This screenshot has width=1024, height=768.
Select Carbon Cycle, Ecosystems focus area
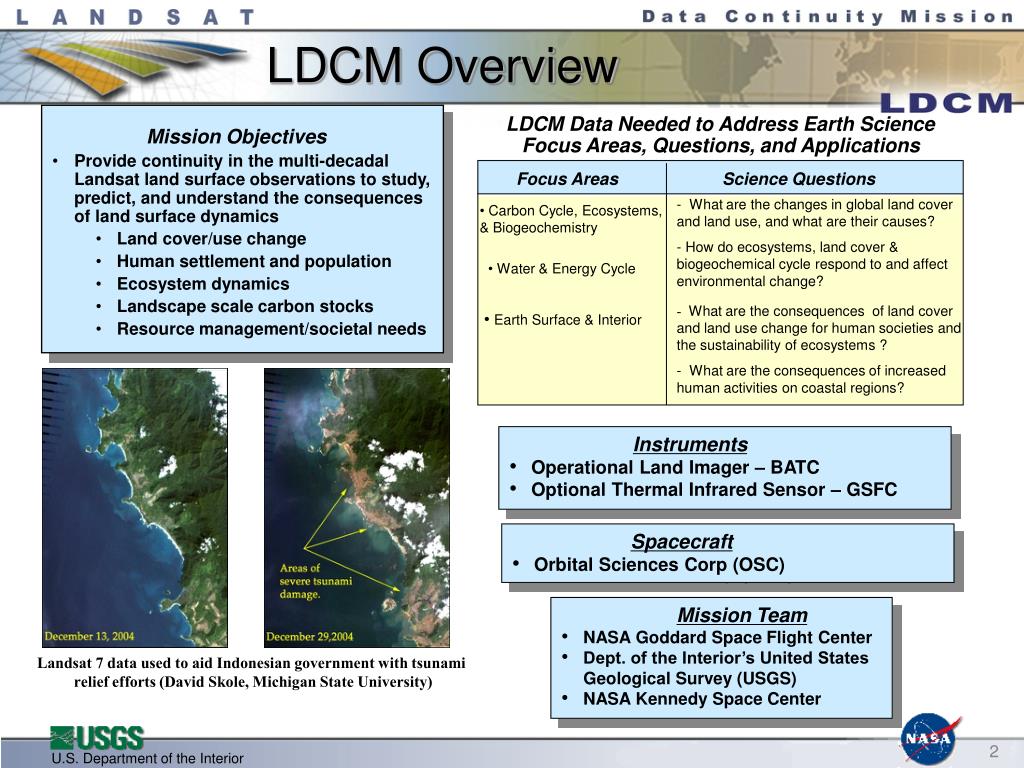[571, 219]
